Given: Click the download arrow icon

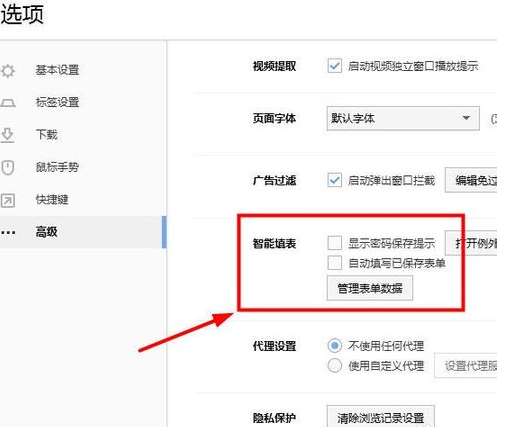Looking at the screenshot, I should (x=7, y=135).
